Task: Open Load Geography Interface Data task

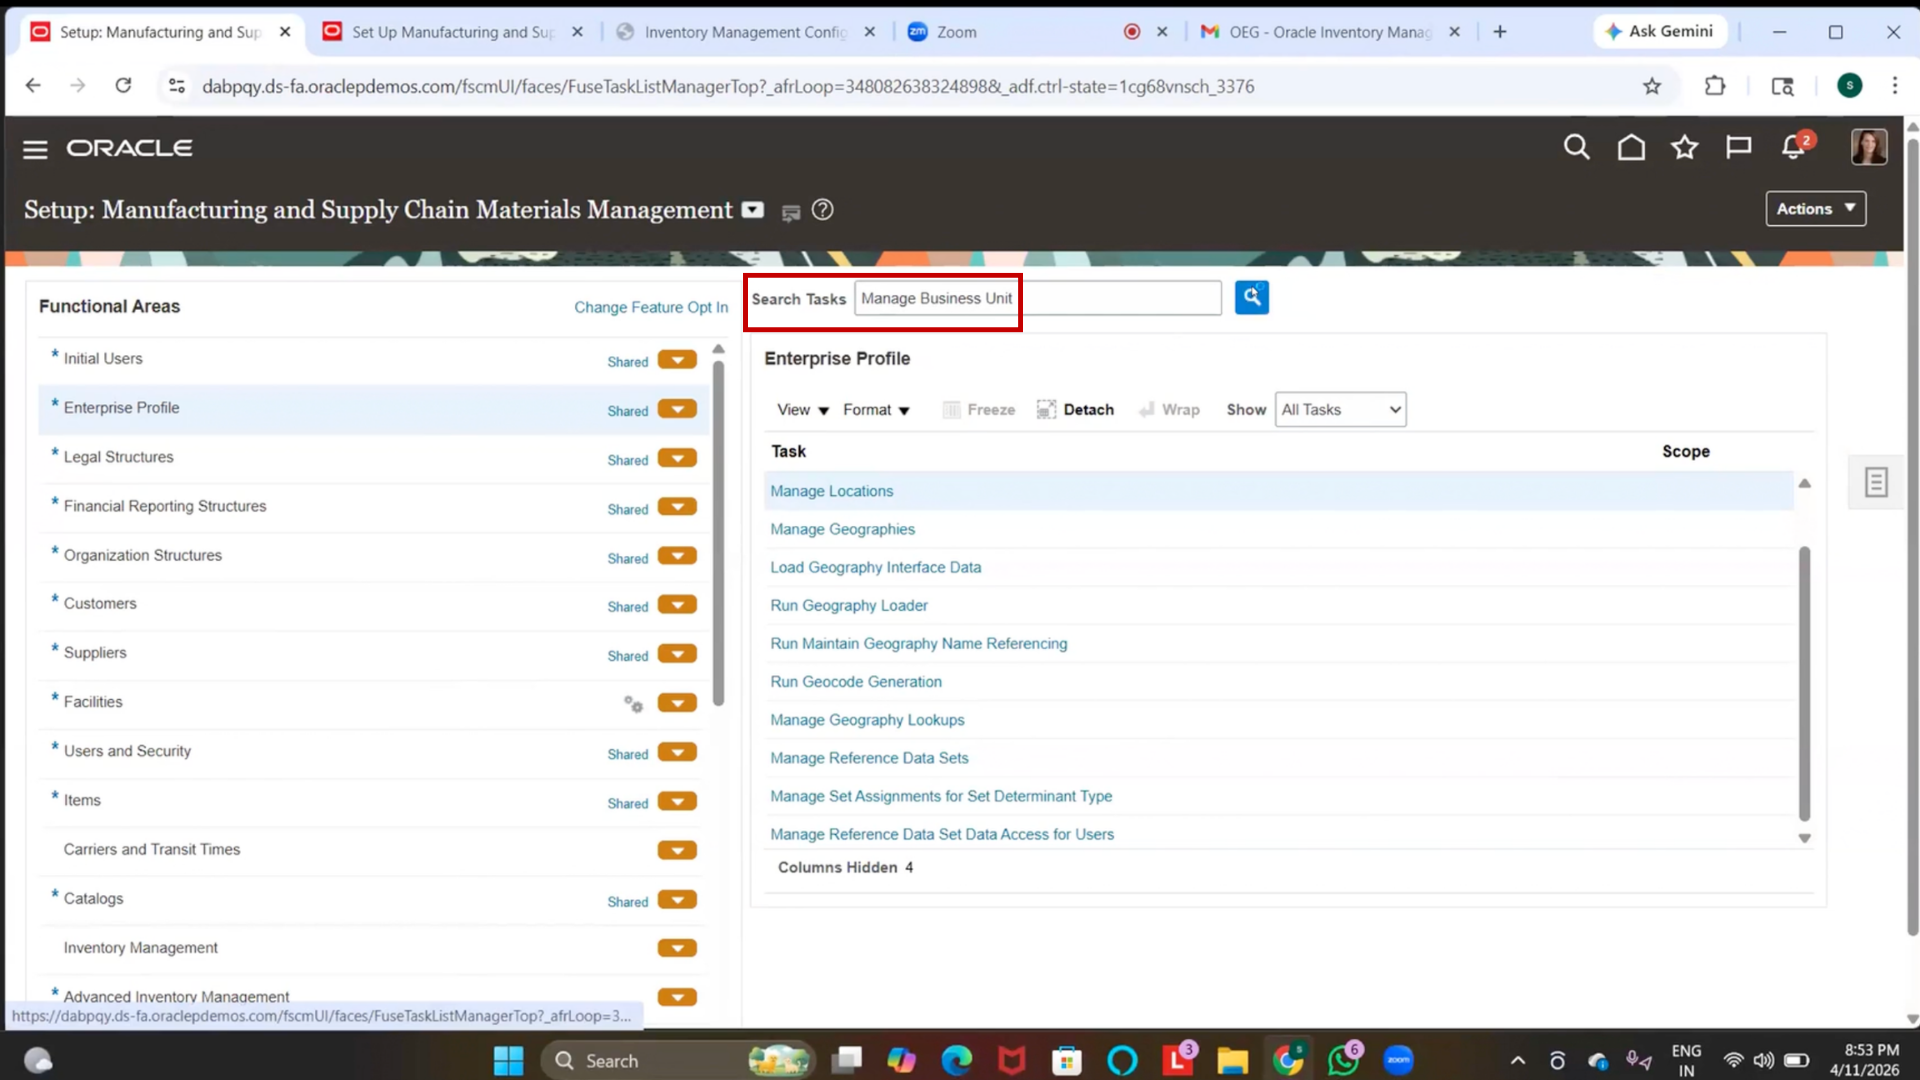Action: [875, 567]
